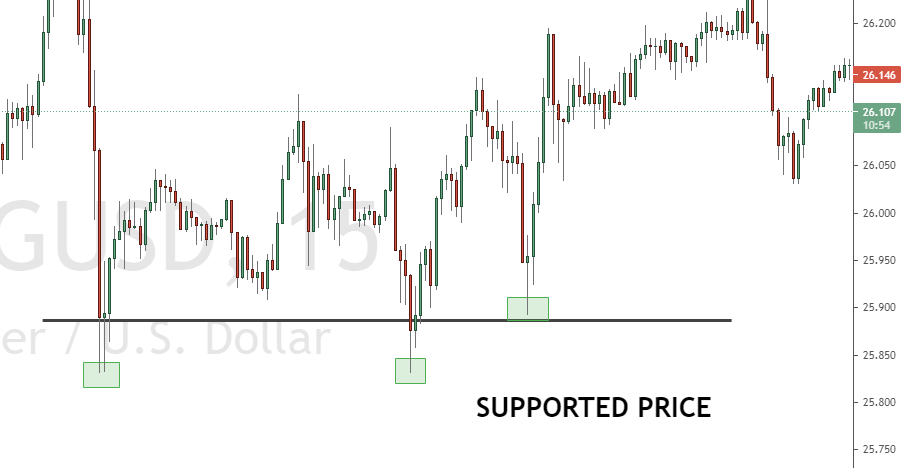Select the leftmost green rectangle below support line
The width and height of the screenshot is (903, 468).
point(101,375)
